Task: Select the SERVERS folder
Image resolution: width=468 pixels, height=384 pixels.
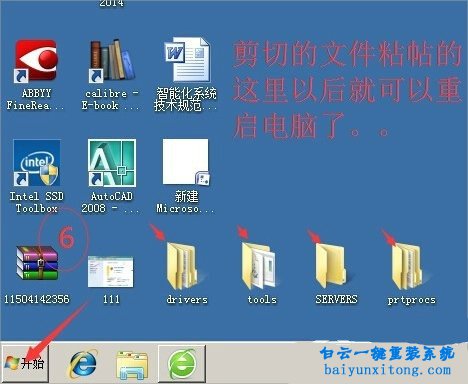Action: click(331, 266)
